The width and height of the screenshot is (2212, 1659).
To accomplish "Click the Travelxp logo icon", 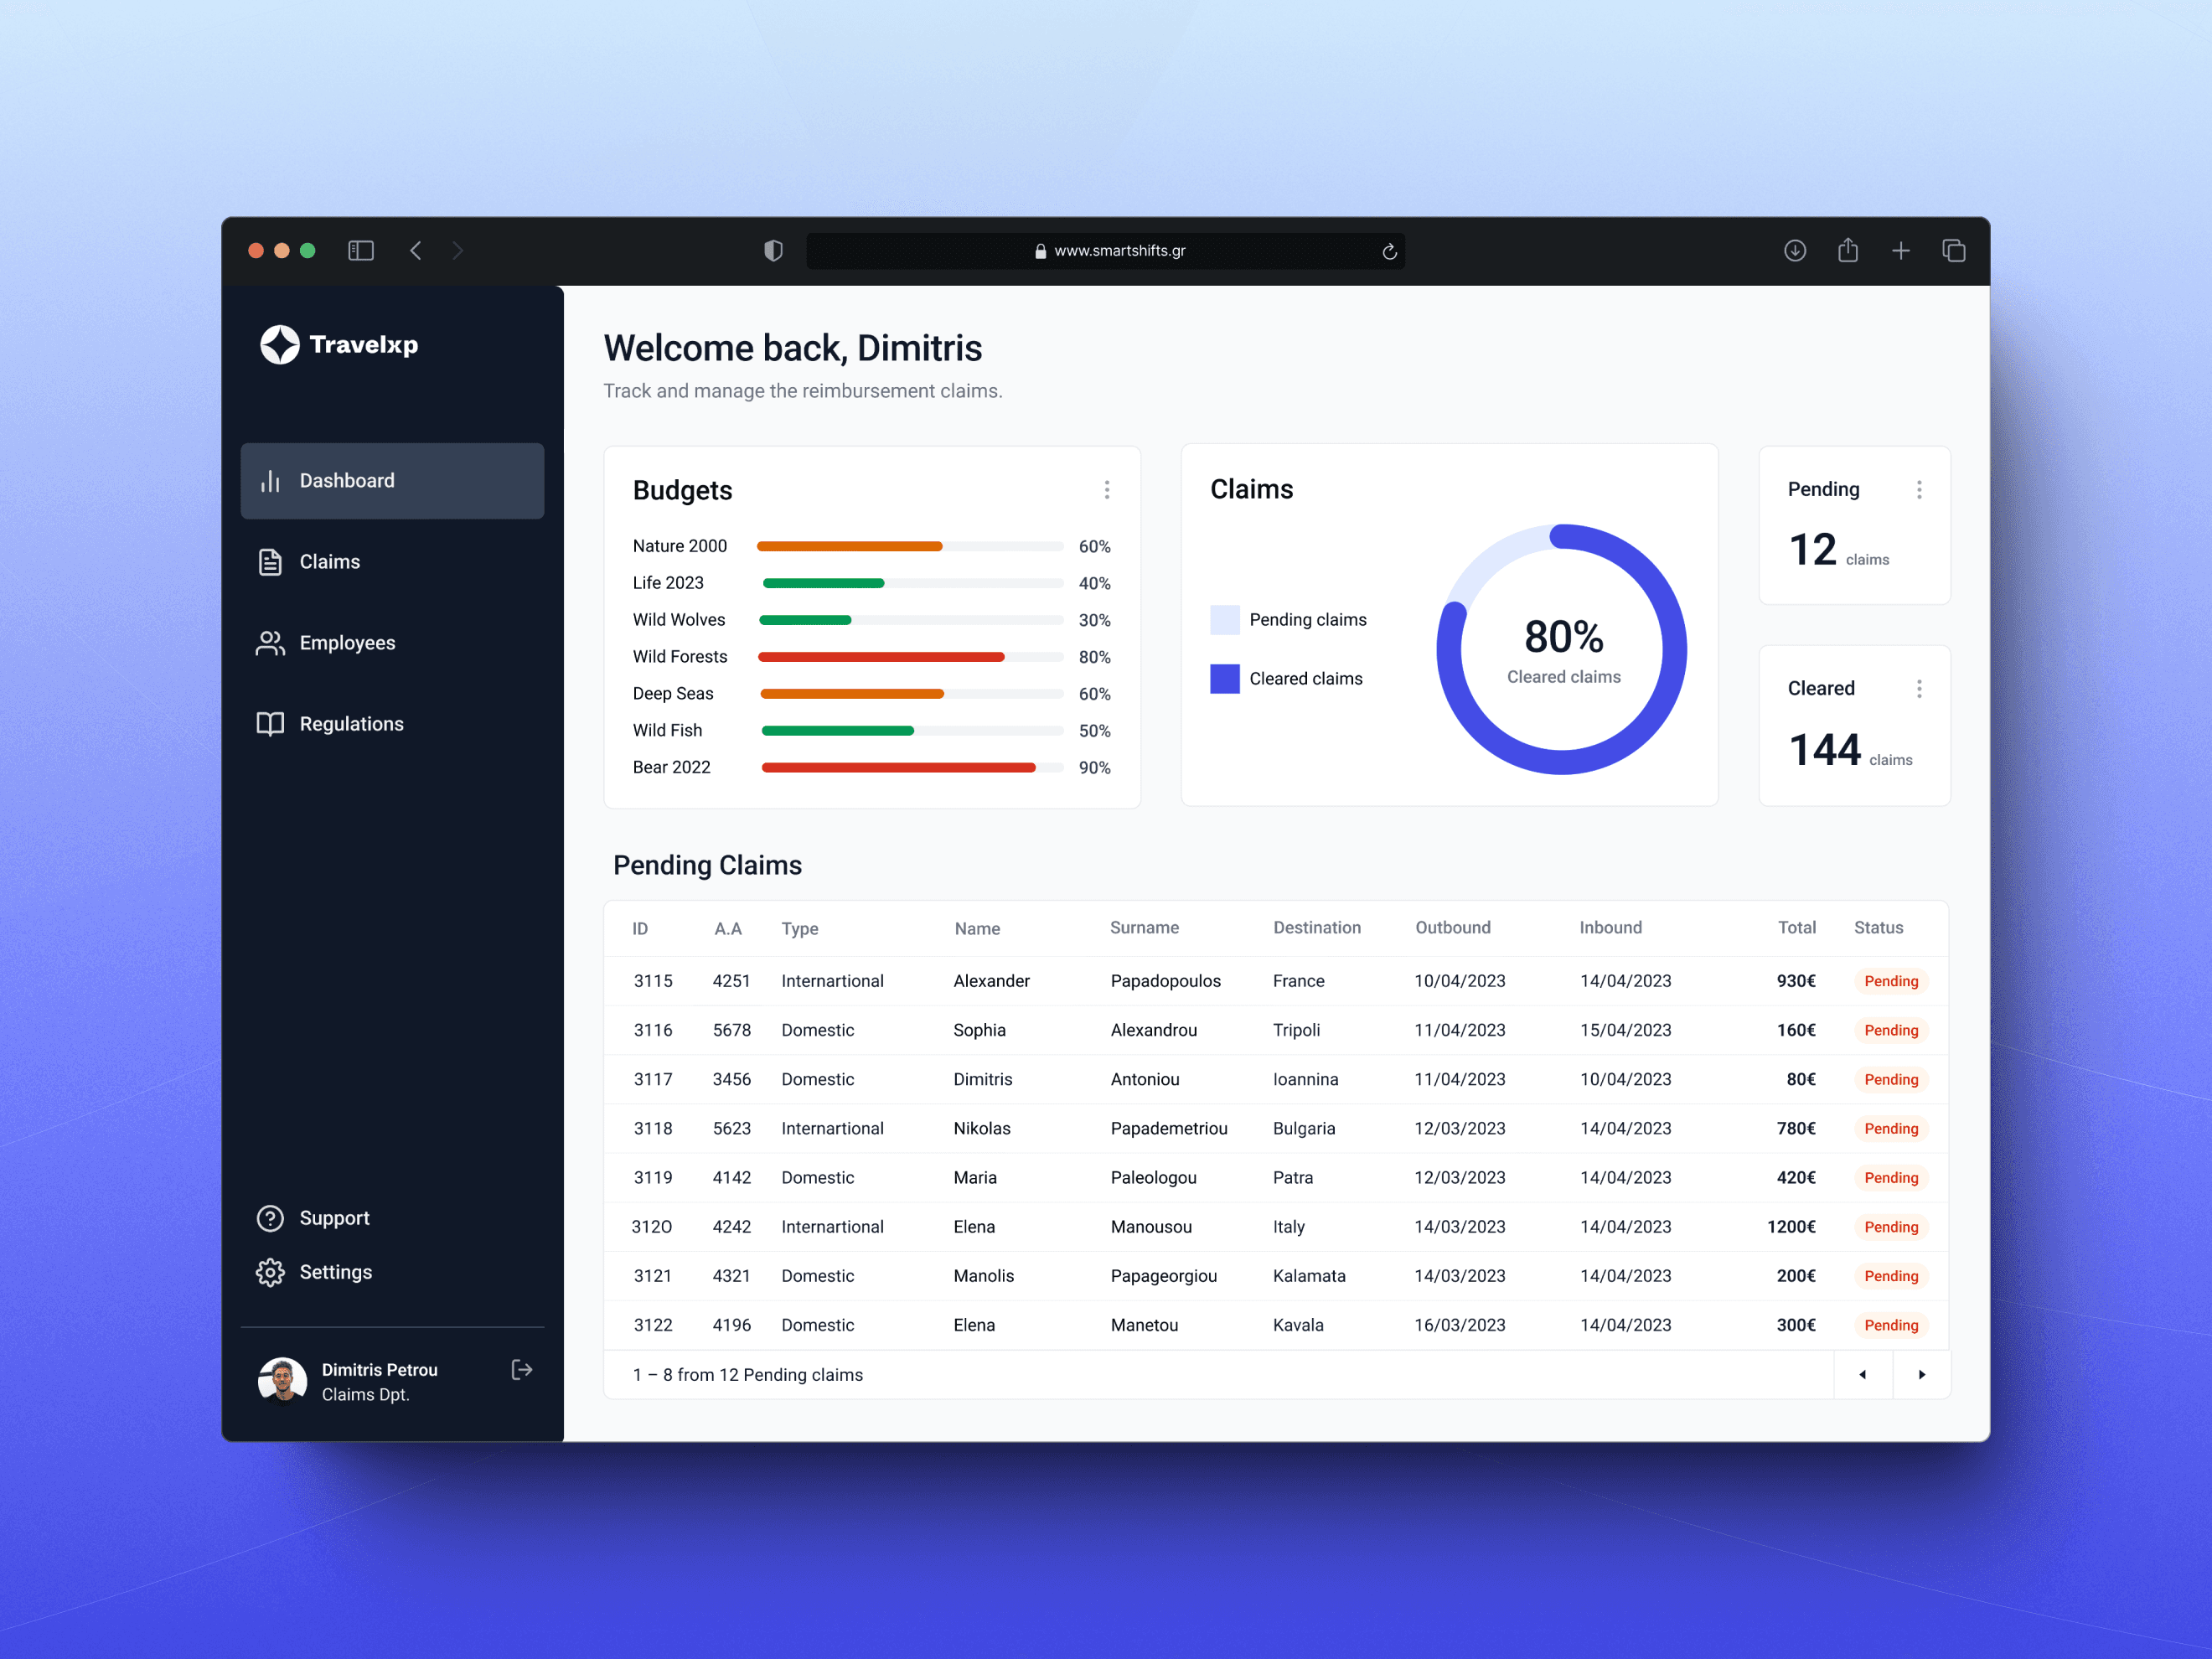I will coord(280,345).
